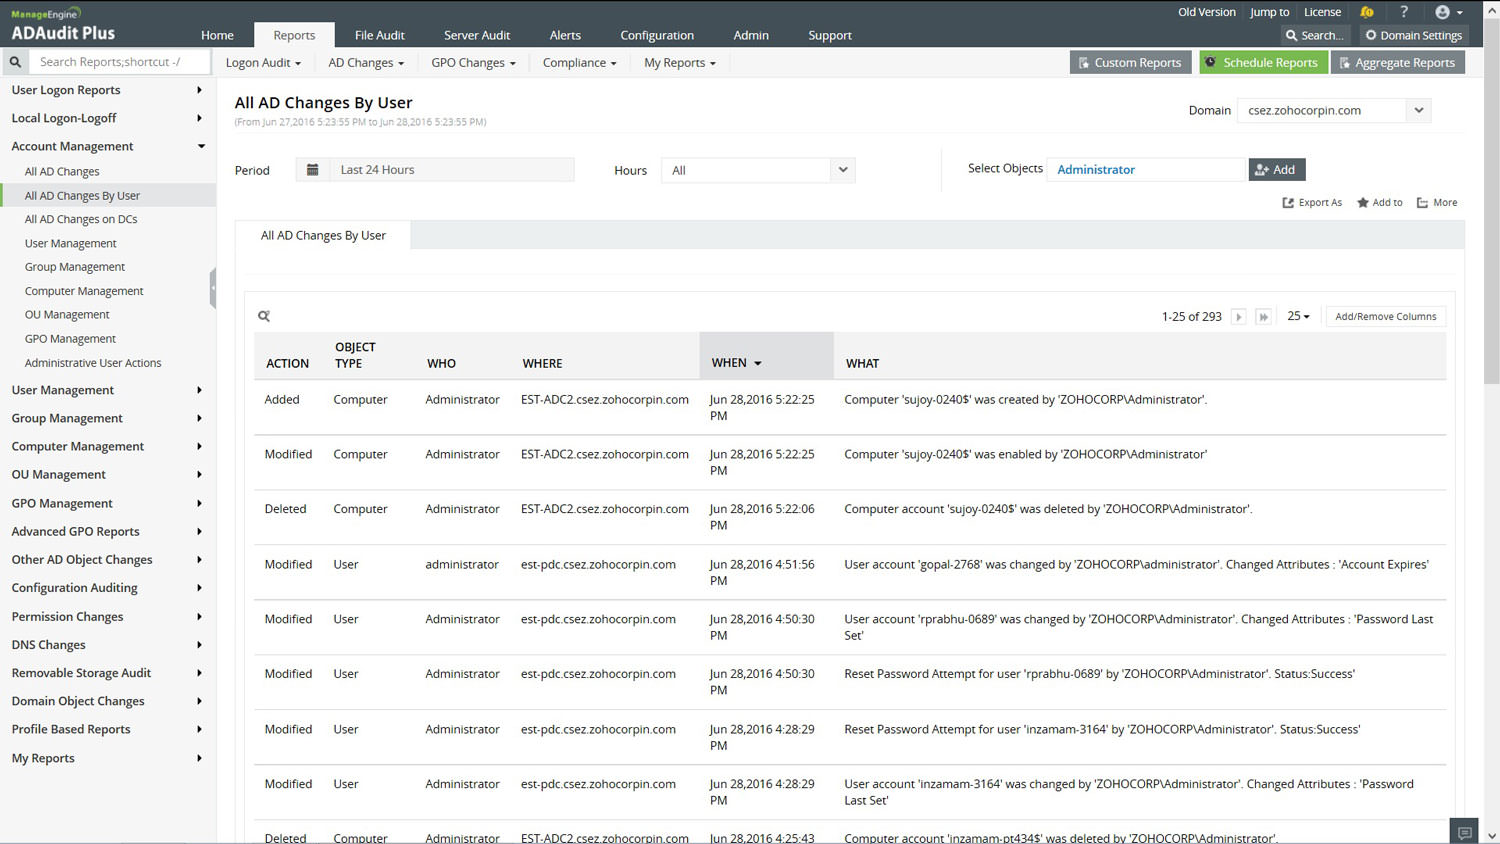Switch to the File Audit tab

click(x=379, y=35)
